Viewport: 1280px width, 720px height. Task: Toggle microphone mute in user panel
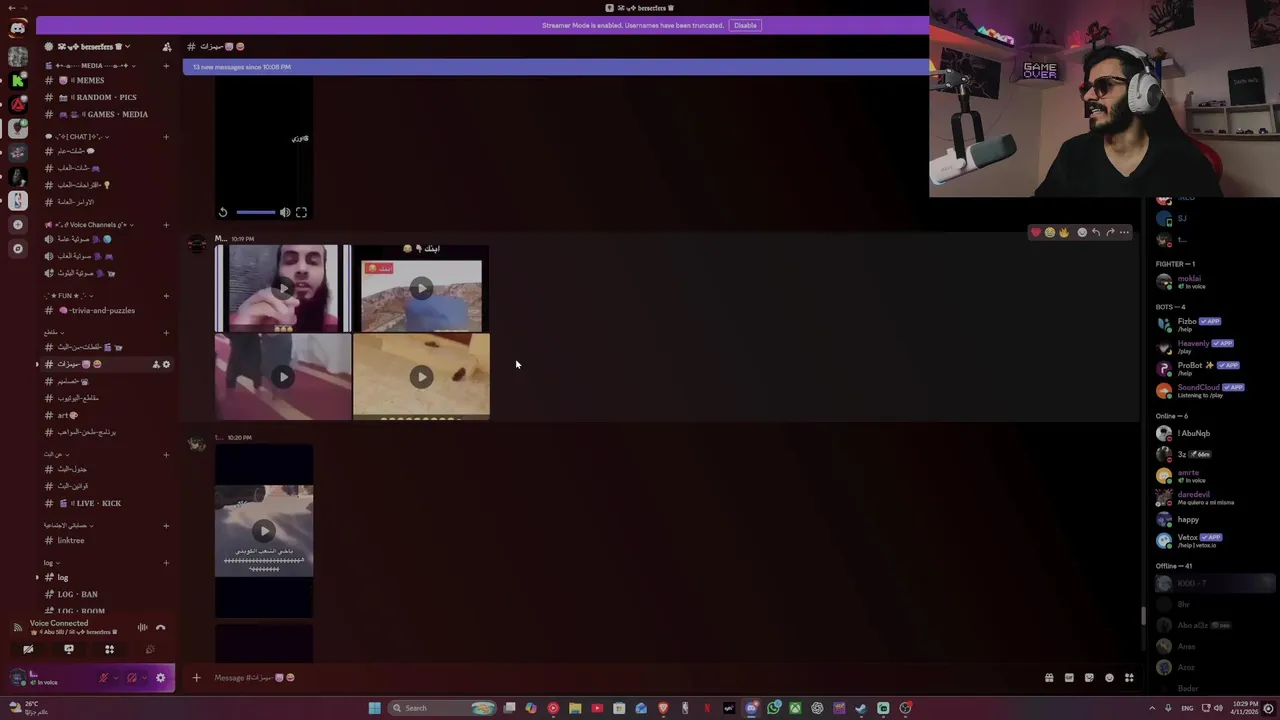pyautogui.click(x=102, y=678)
